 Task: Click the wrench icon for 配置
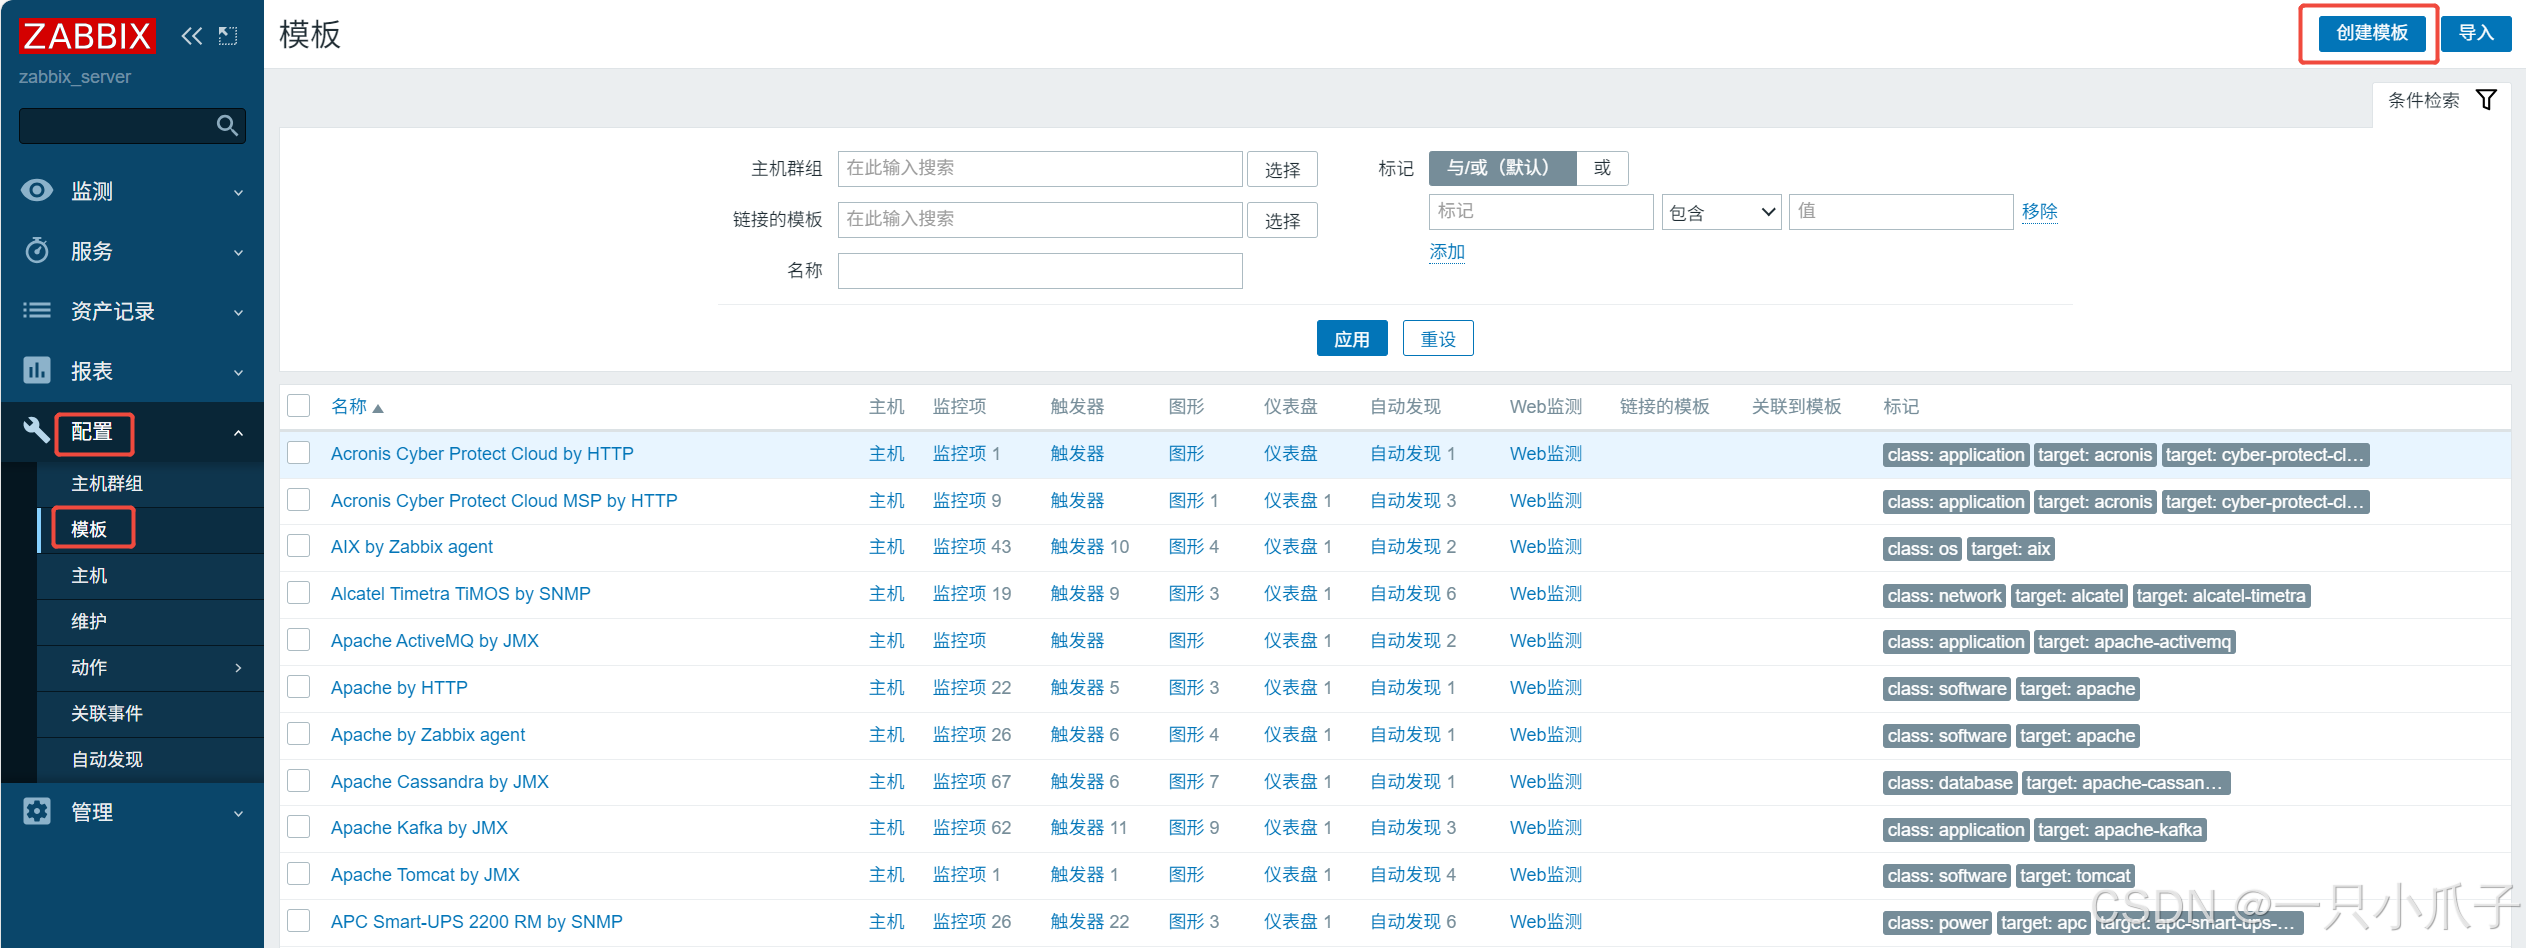click(x=37, y=430)
